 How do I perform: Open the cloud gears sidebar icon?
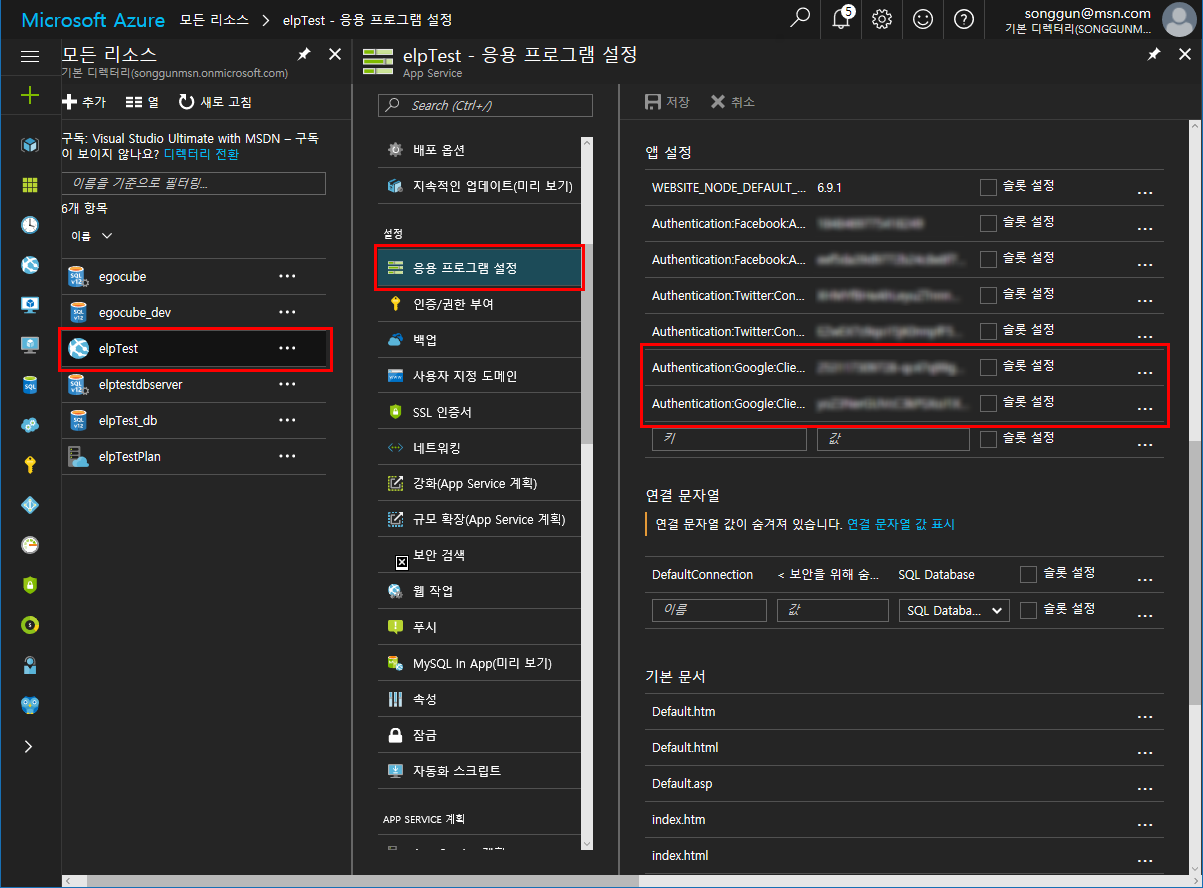click(30, 425)
